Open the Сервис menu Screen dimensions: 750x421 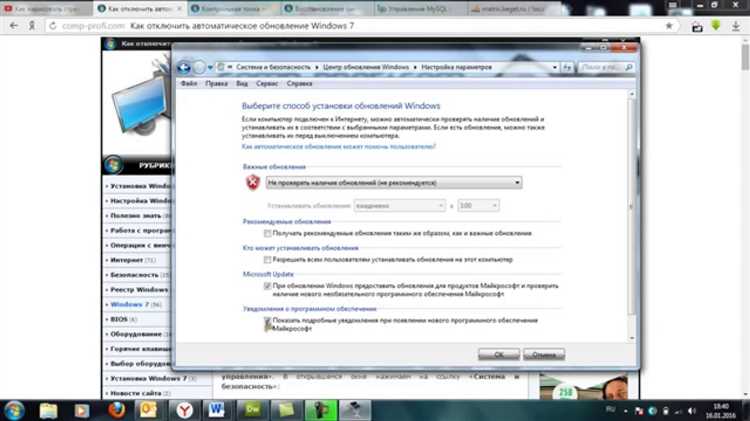coord(267,84)
